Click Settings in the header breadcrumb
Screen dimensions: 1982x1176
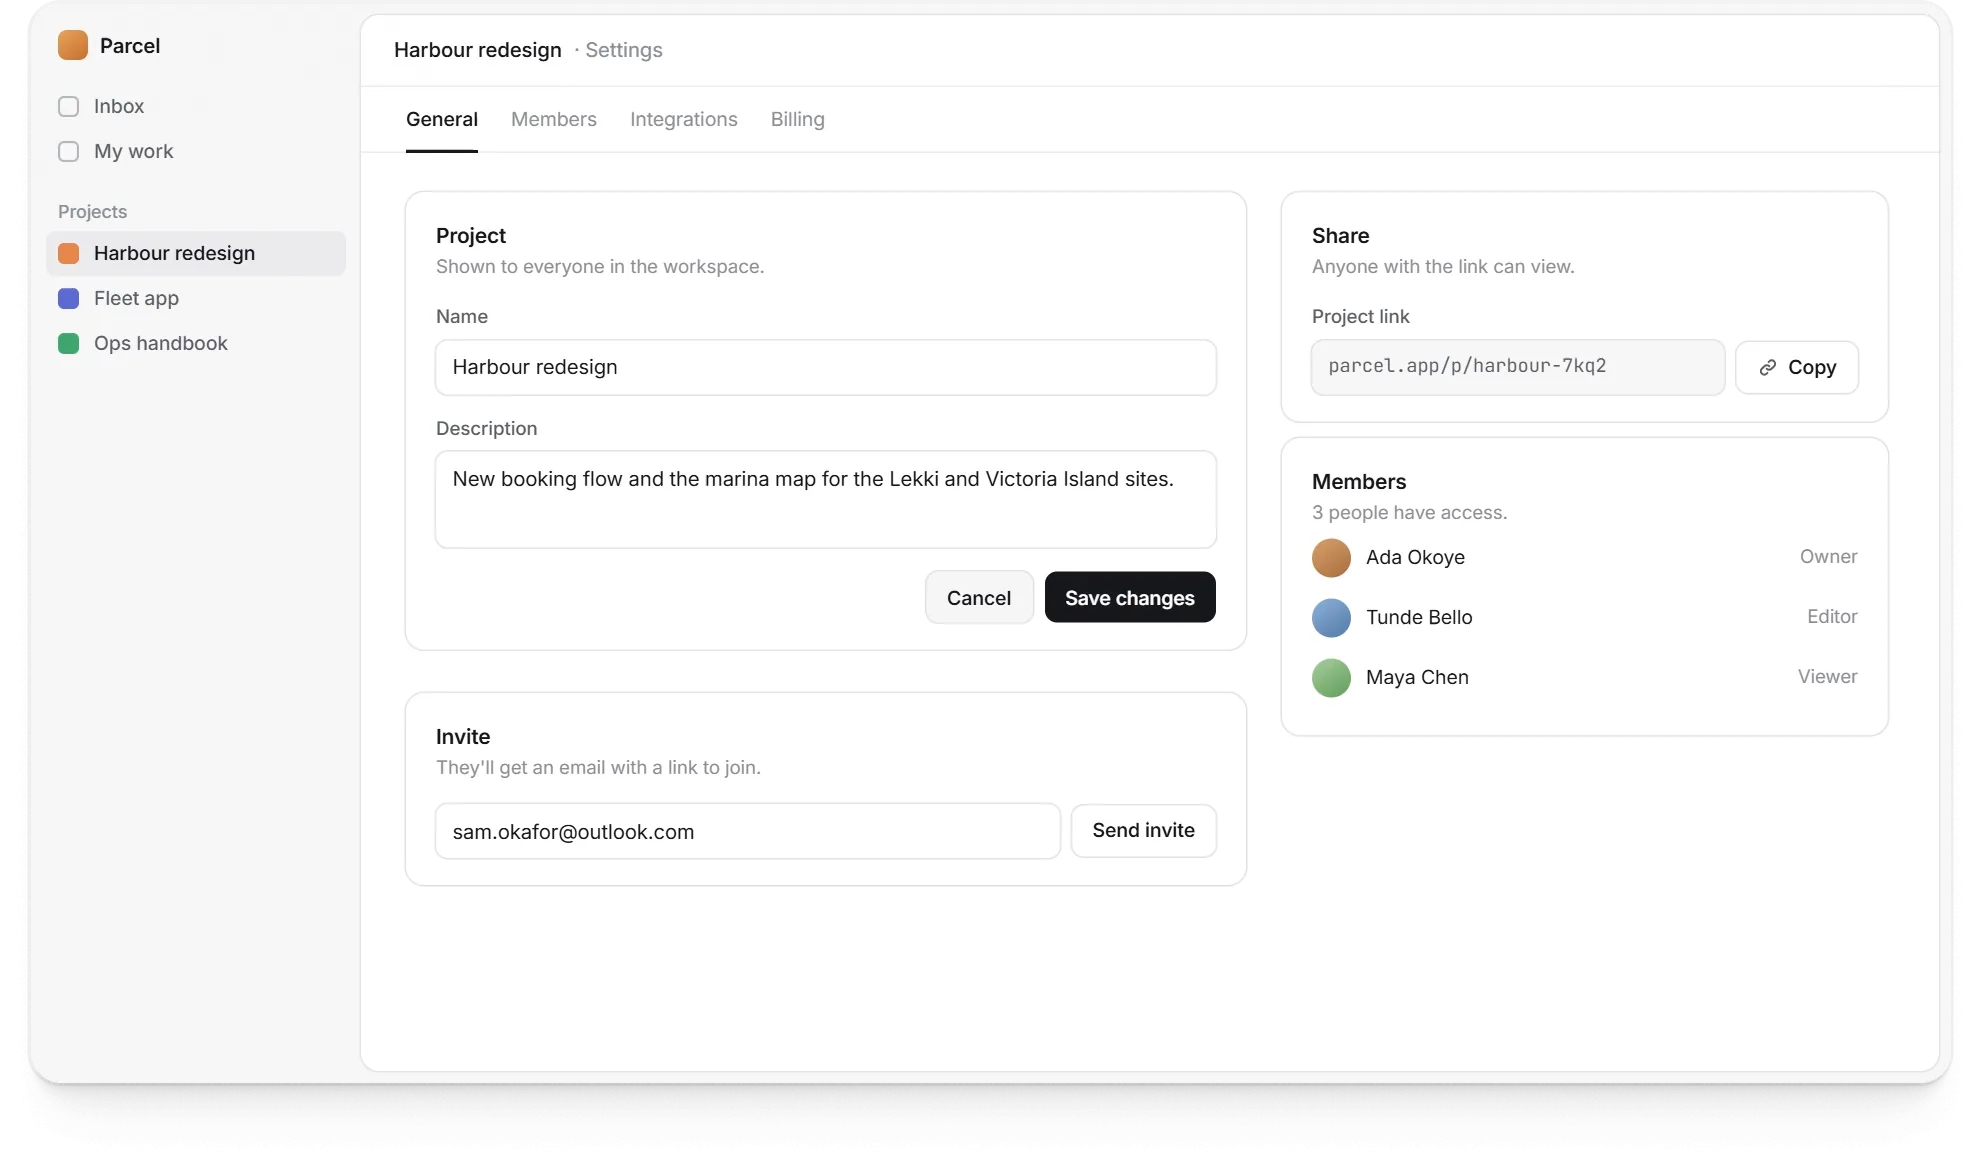click(624, 50)
